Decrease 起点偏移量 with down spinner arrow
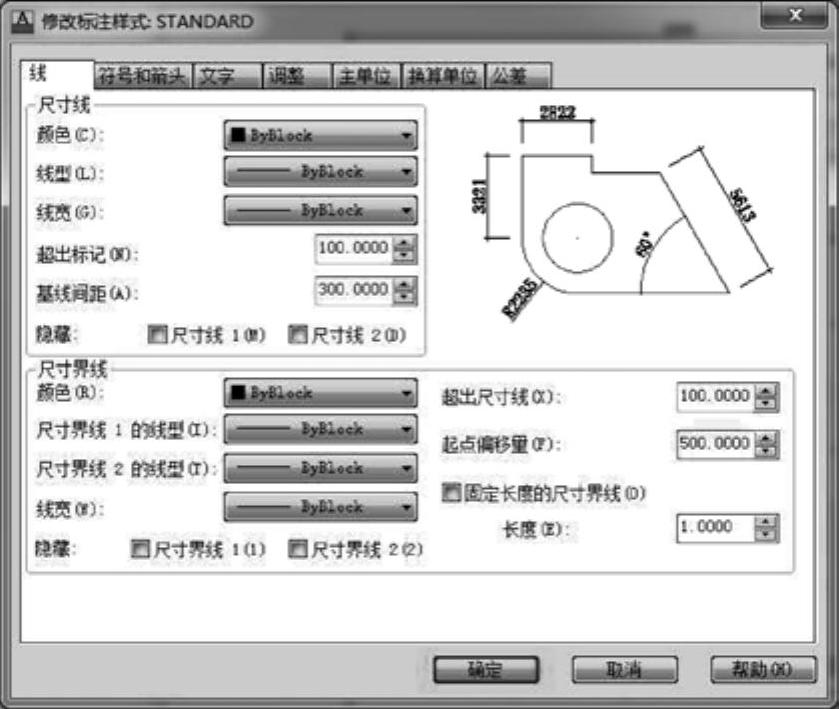 coord(766,452)
